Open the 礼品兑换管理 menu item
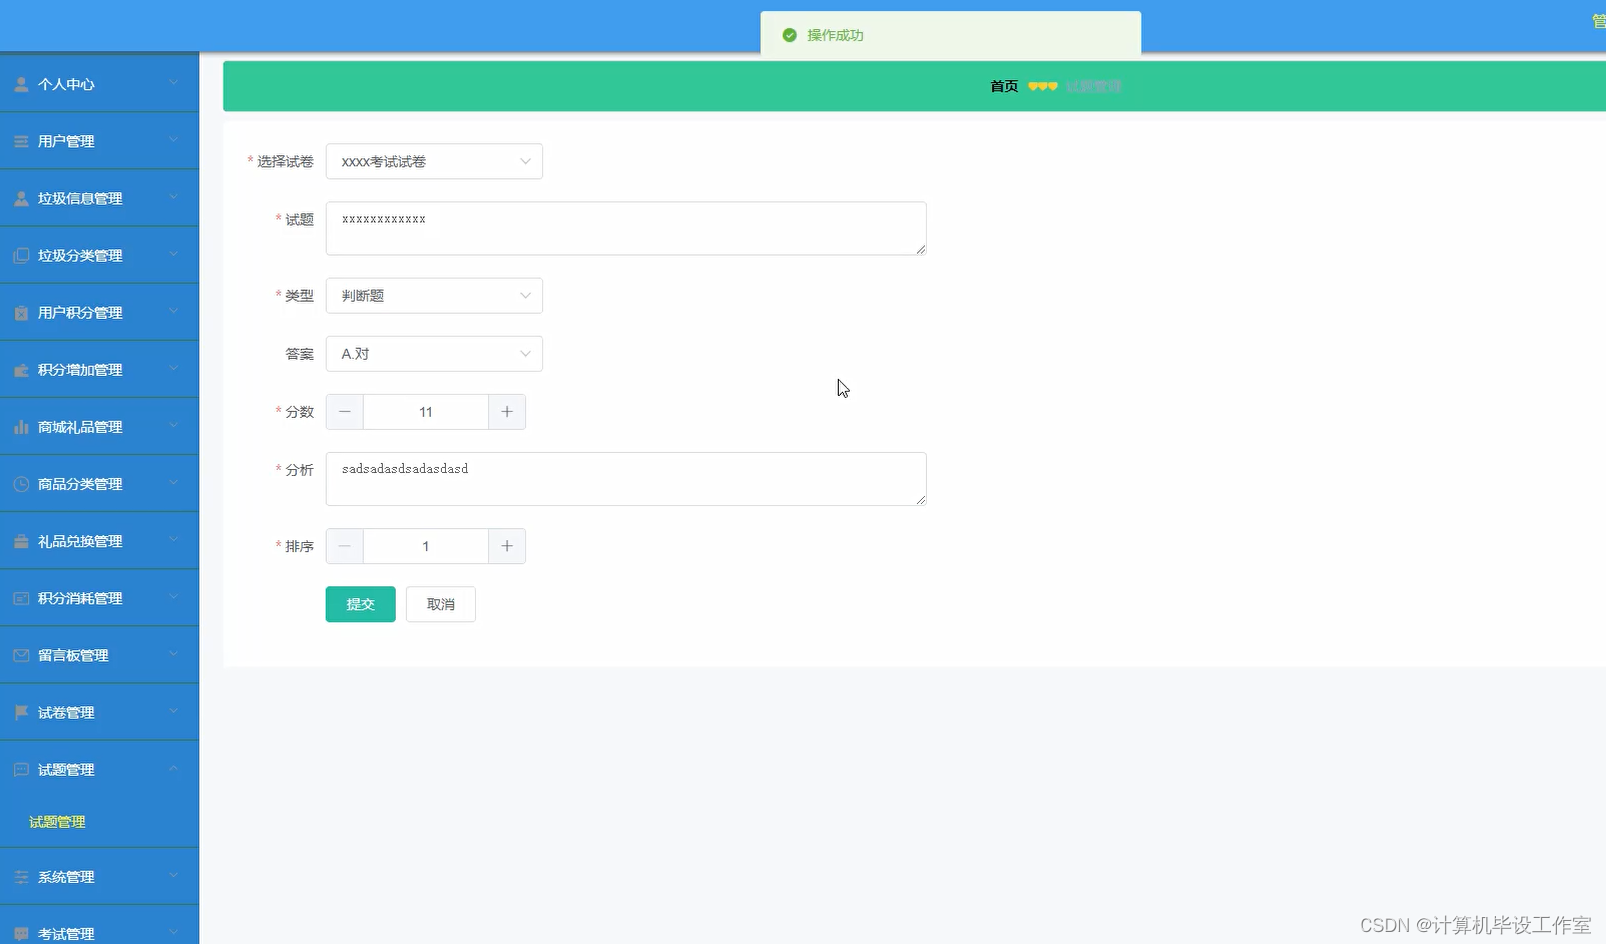Screen dimensions: 1606x944 coord(99,540)
